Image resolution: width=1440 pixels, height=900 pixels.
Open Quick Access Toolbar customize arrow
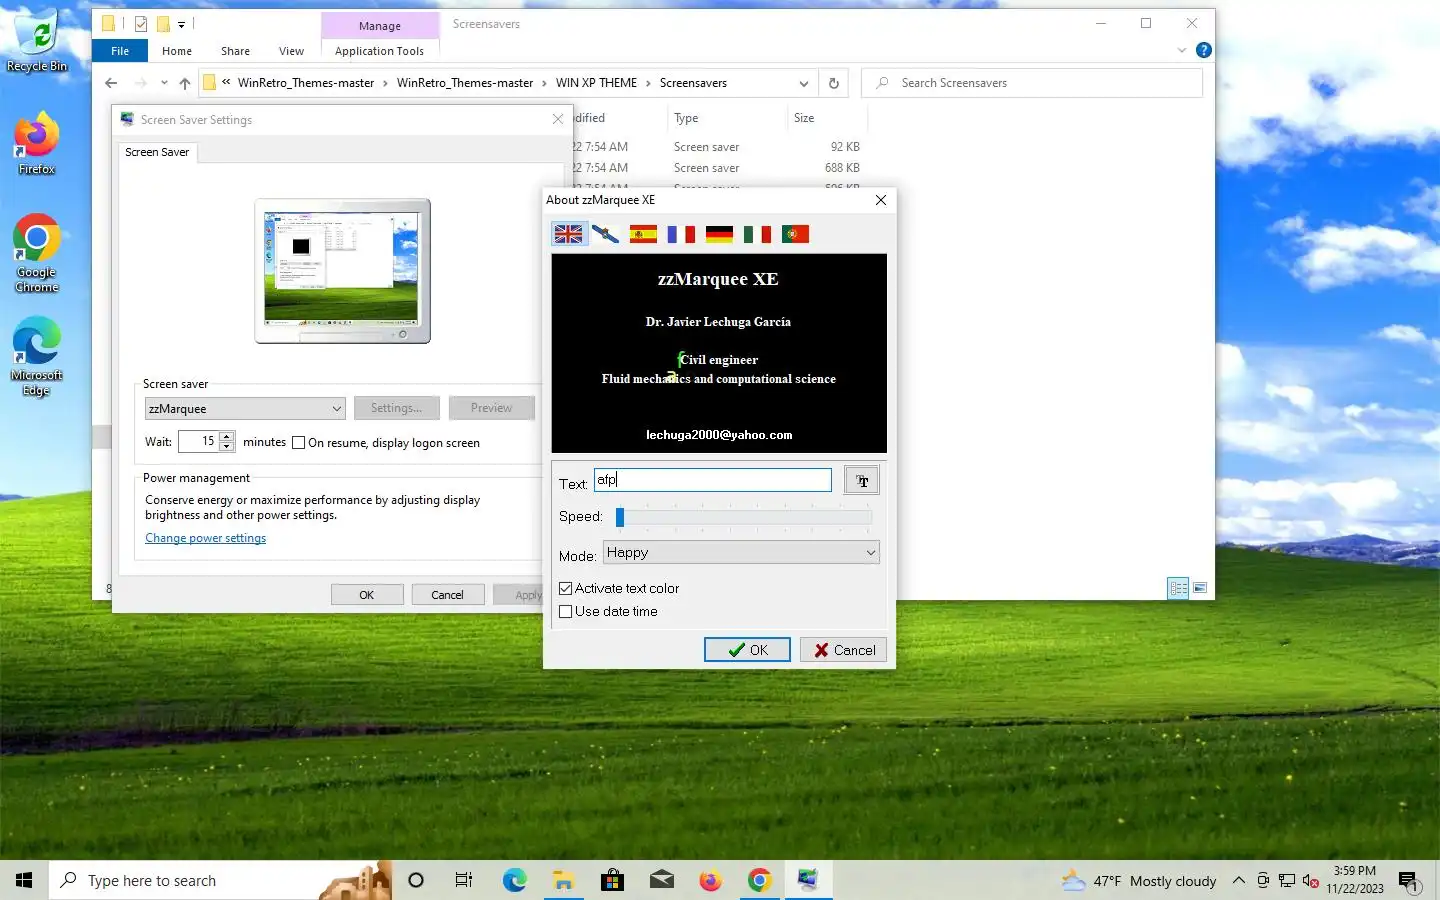[181, 24]
